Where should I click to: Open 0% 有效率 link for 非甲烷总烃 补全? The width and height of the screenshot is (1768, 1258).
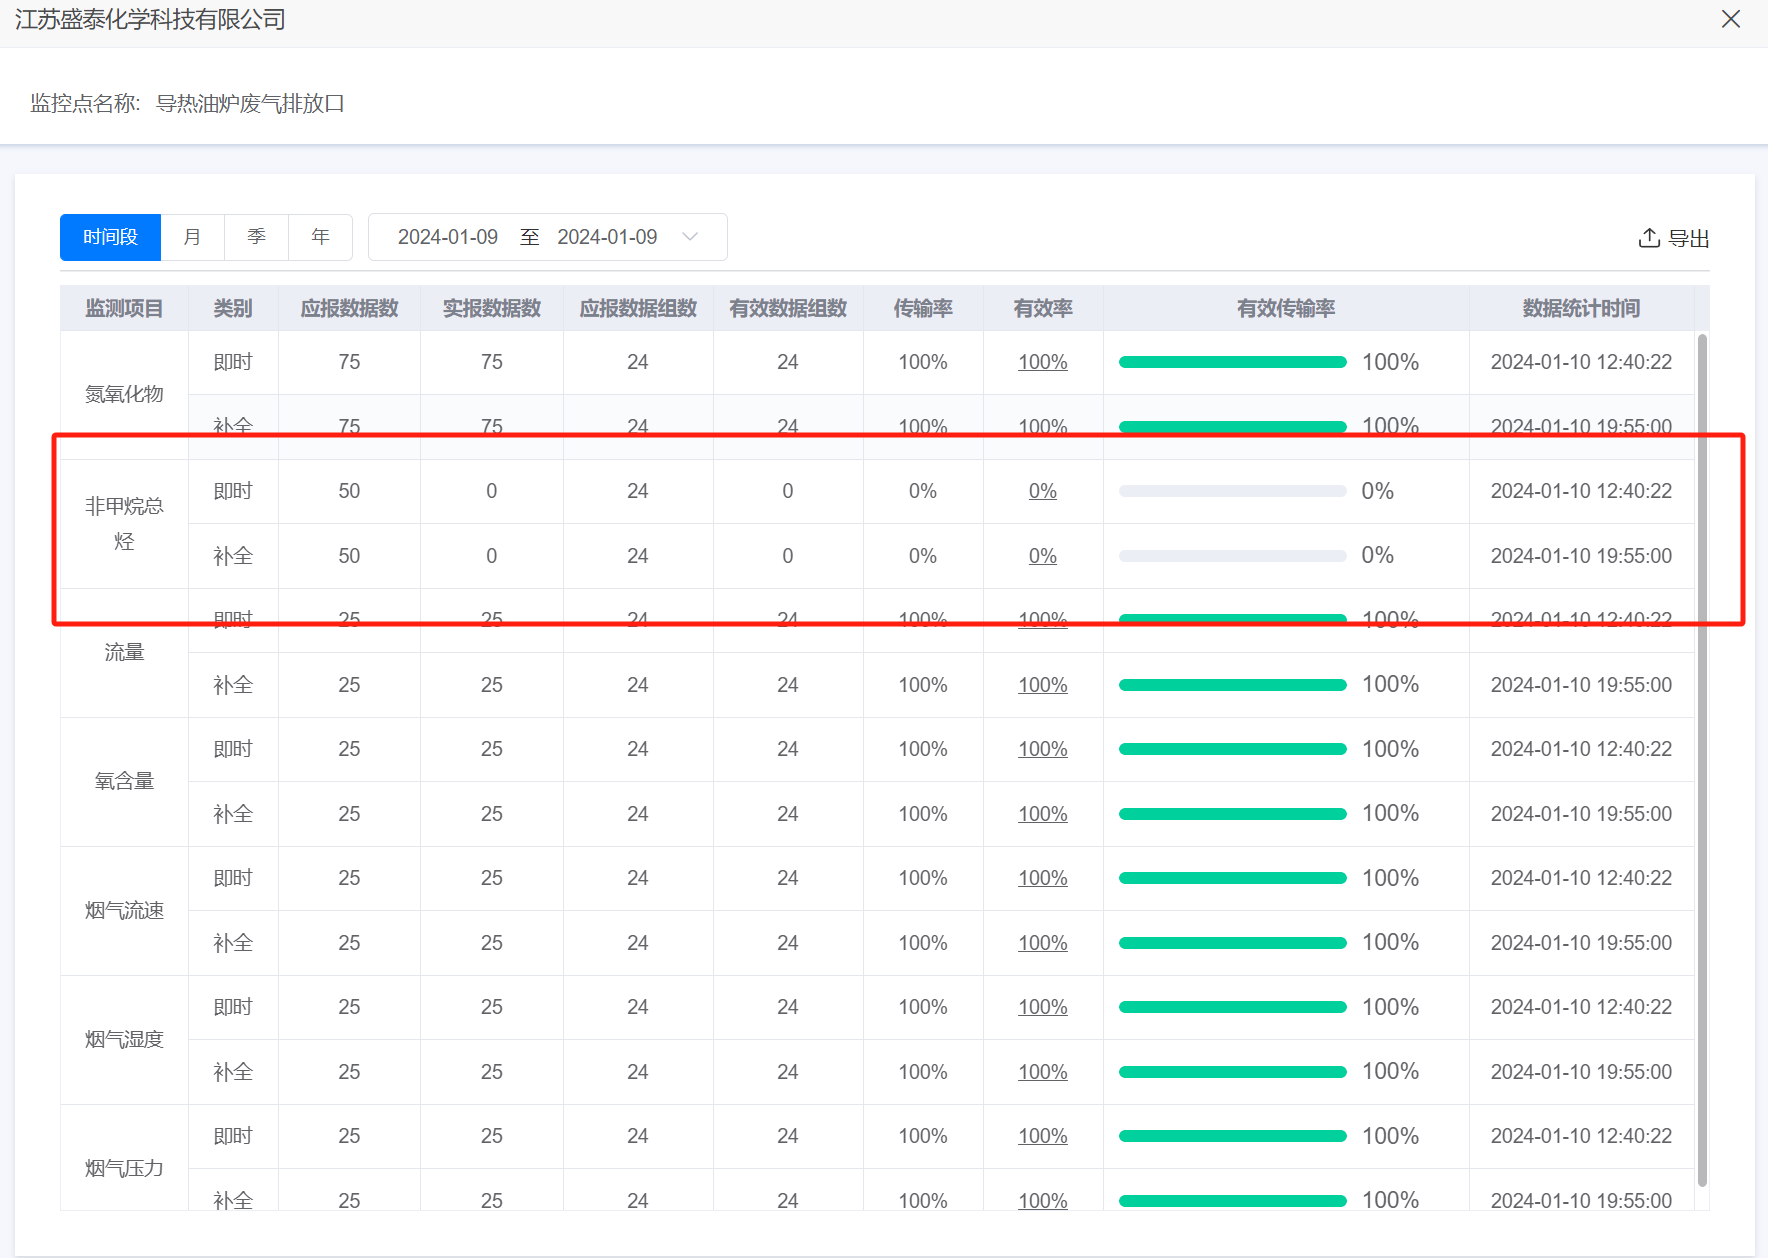1042,556
